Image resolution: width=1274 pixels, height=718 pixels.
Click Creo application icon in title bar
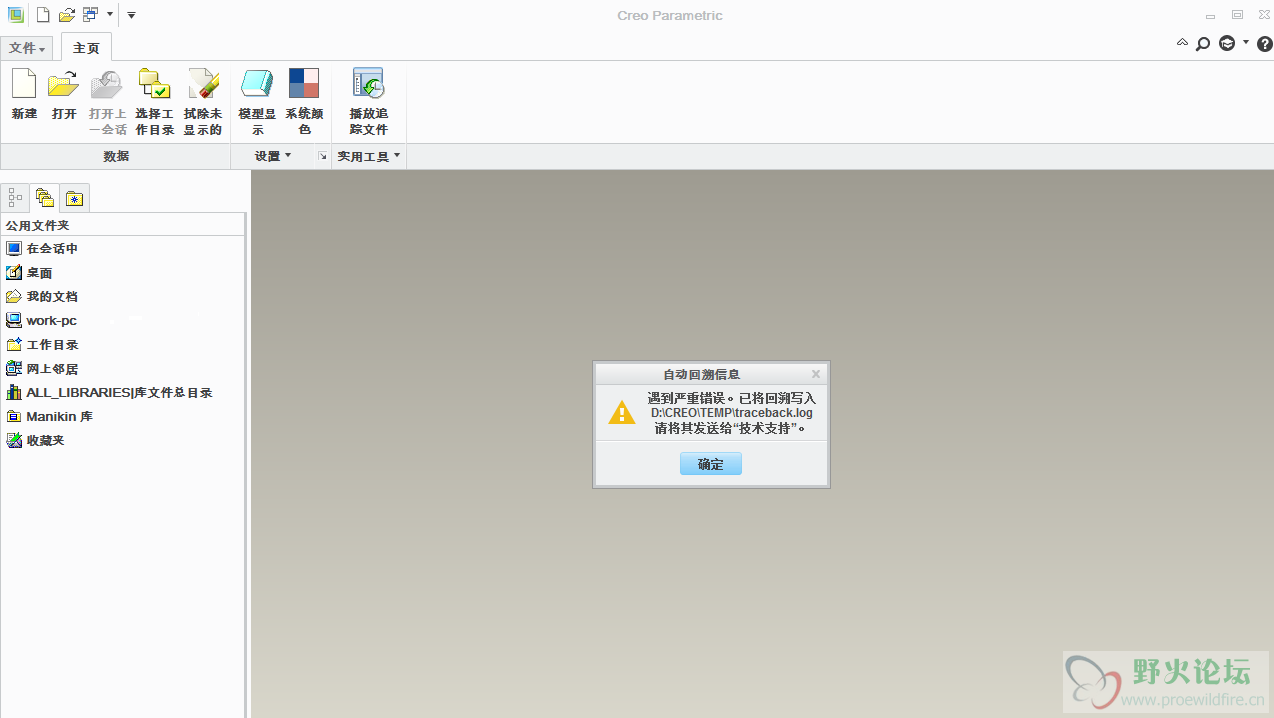pyautogui.click(x=16, y=15)
